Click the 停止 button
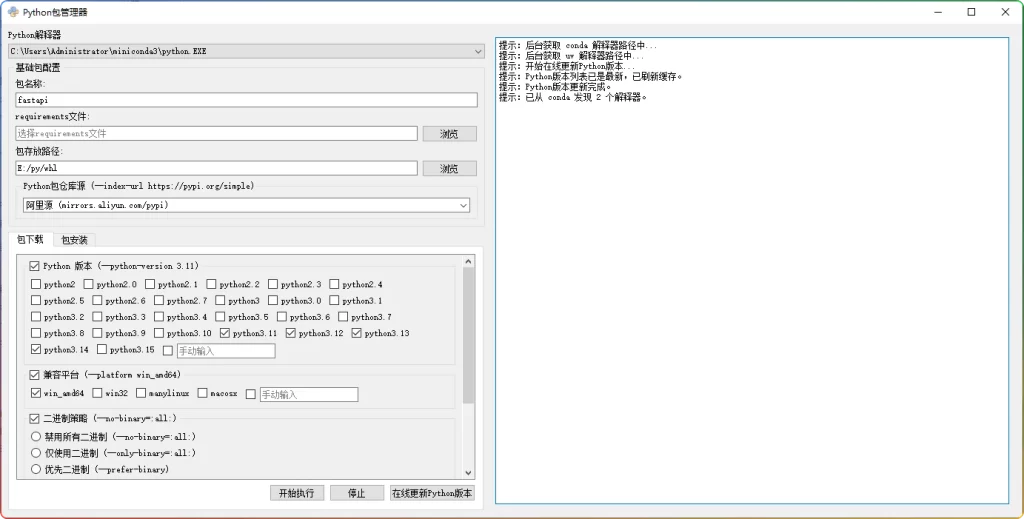 click(357, 493)
